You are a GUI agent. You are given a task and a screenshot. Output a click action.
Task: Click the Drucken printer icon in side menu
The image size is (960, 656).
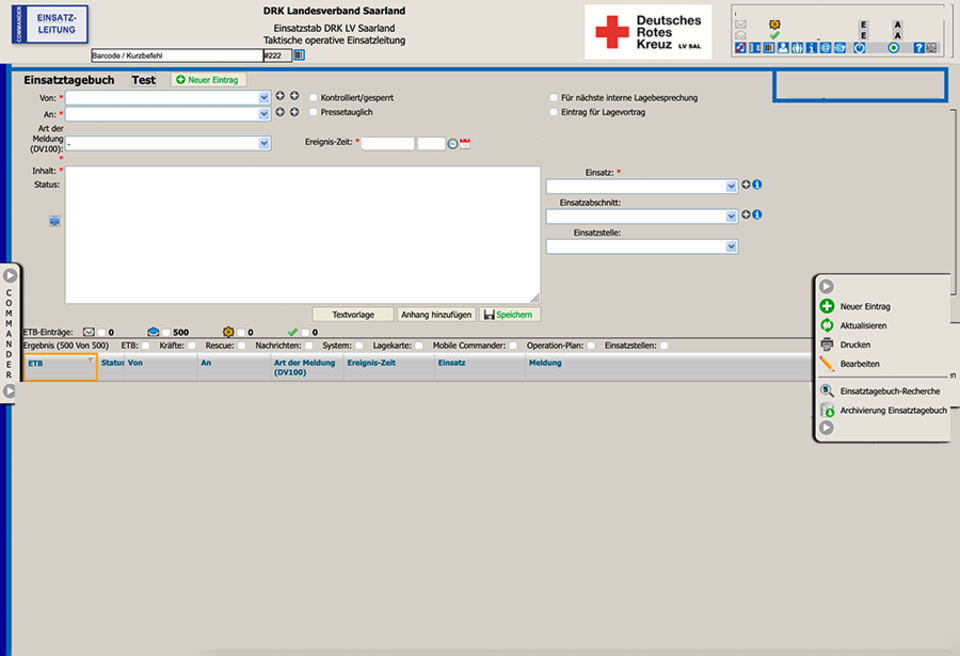[827, 345]
